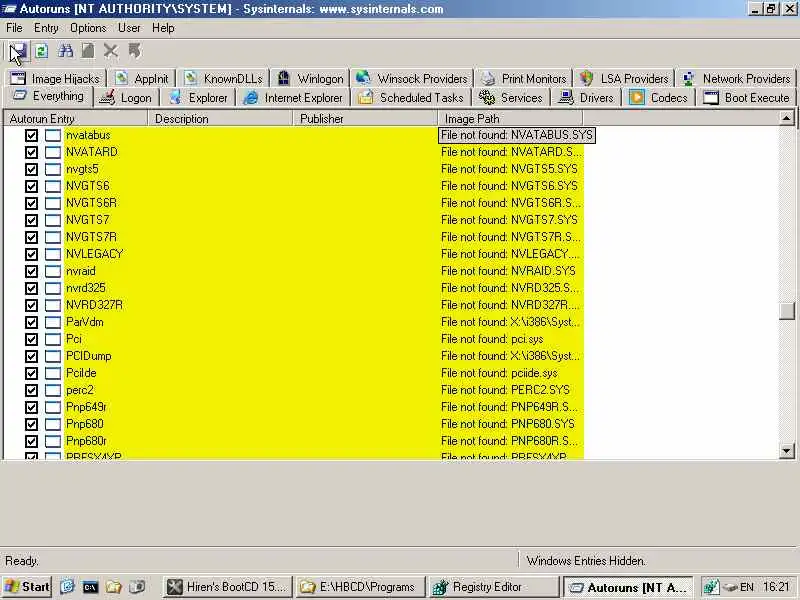This screenshot has width=800, height=600.
Task: Toggle the NVGTS6 checkbox
Action: tap(31, 186)
